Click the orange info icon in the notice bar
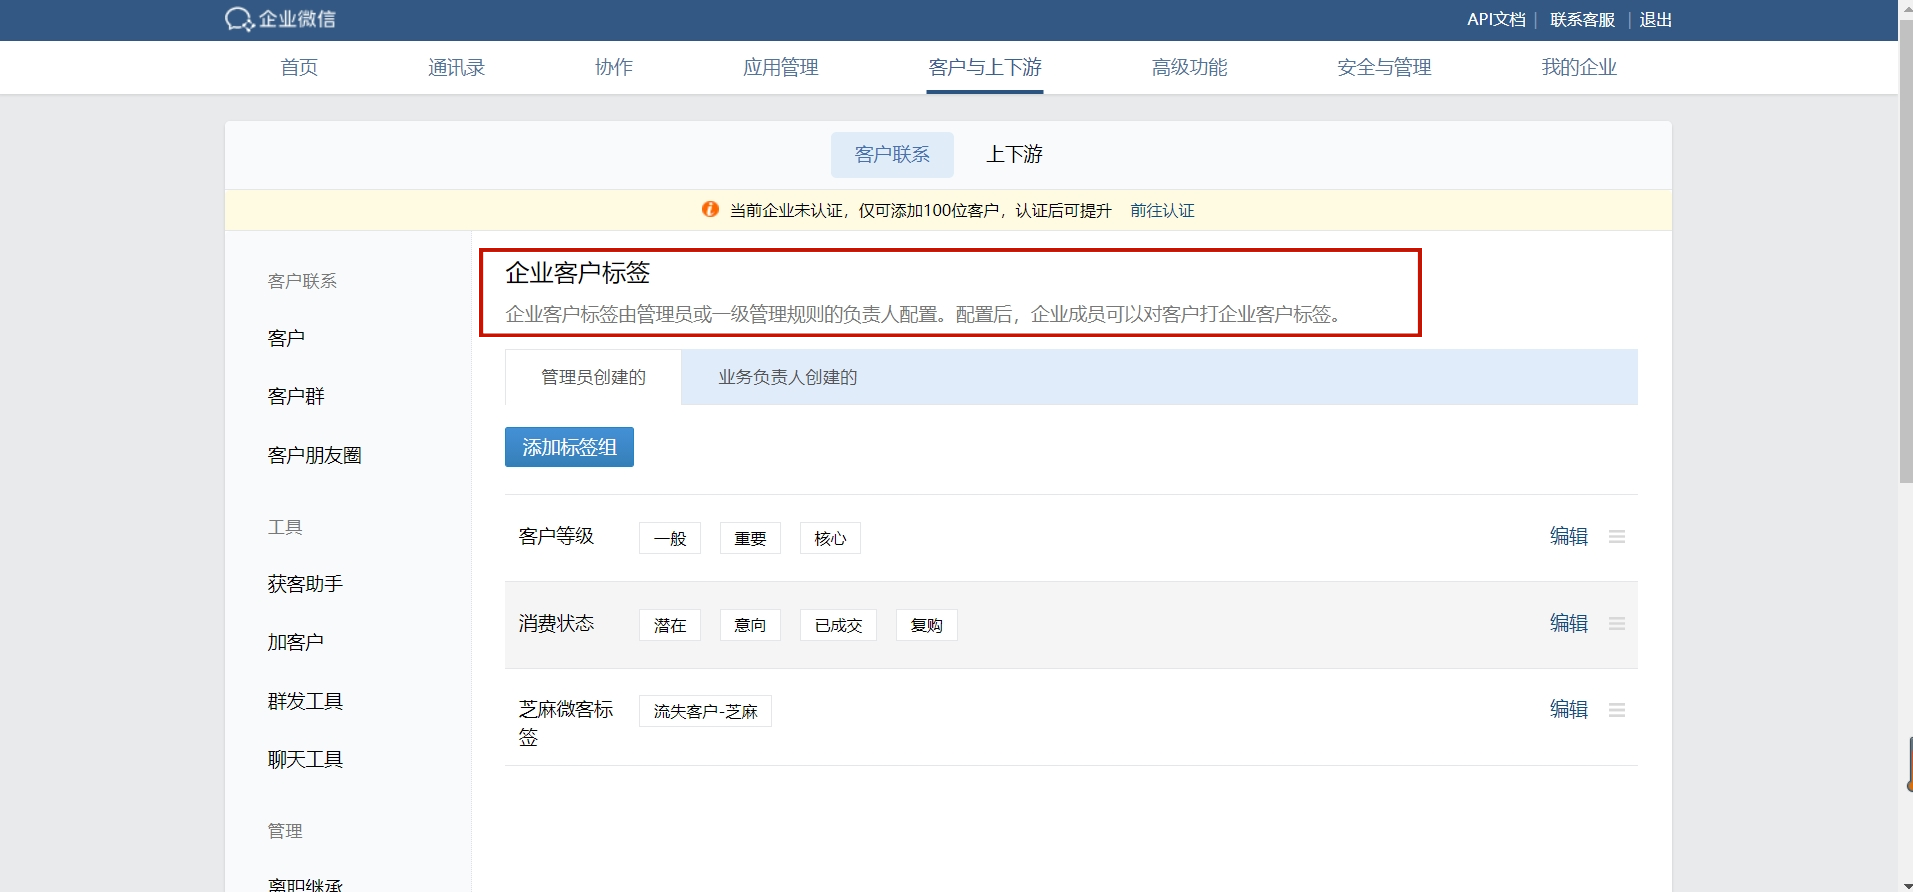The width and height of the screenshot is (1913, 892). pyautogui.click(x=710, y=209)
